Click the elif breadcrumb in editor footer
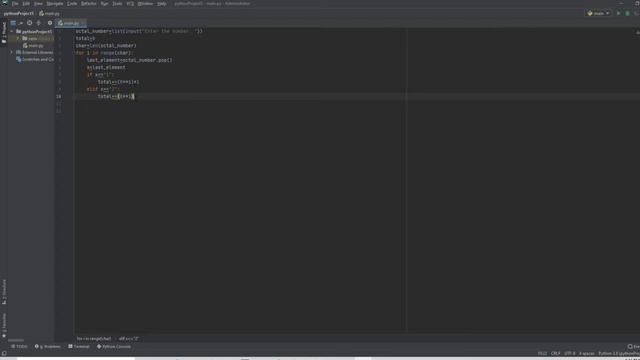 click(129, 339)
